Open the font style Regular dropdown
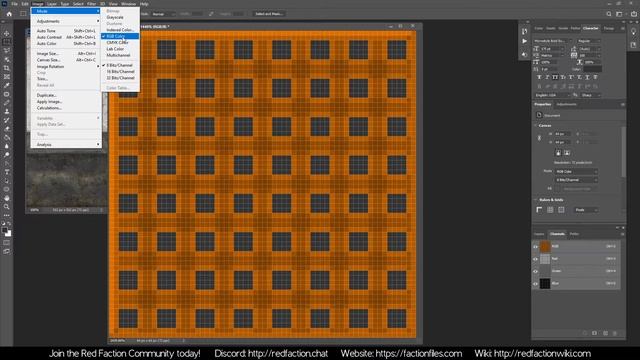Image resolution: width=640 pixels, height=360 pixels. click(589, 41)
